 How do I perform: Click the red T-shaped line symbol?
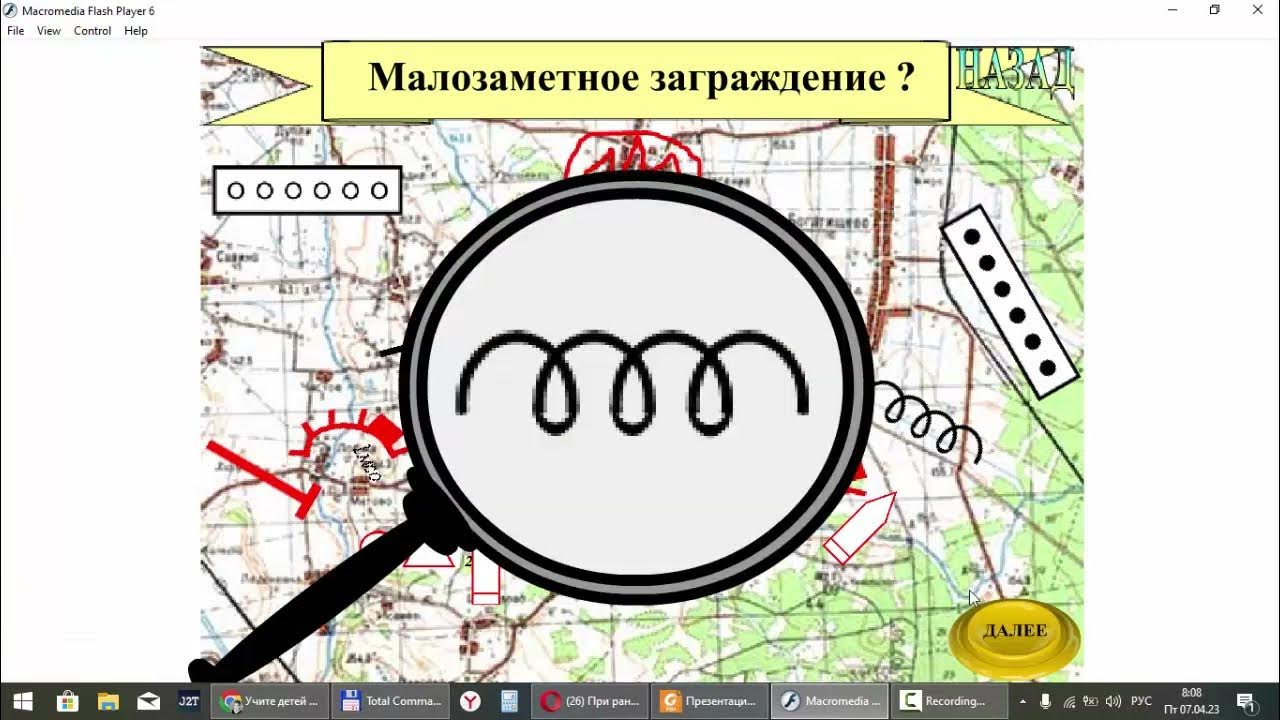[x=263, y=479]
